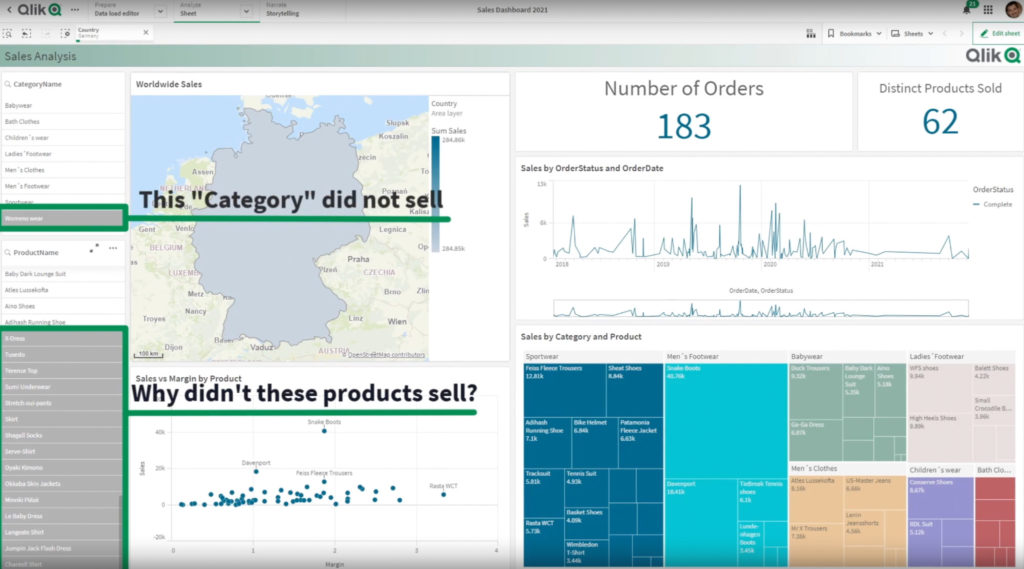Select Atles Lussekofta product

point(63,290)
